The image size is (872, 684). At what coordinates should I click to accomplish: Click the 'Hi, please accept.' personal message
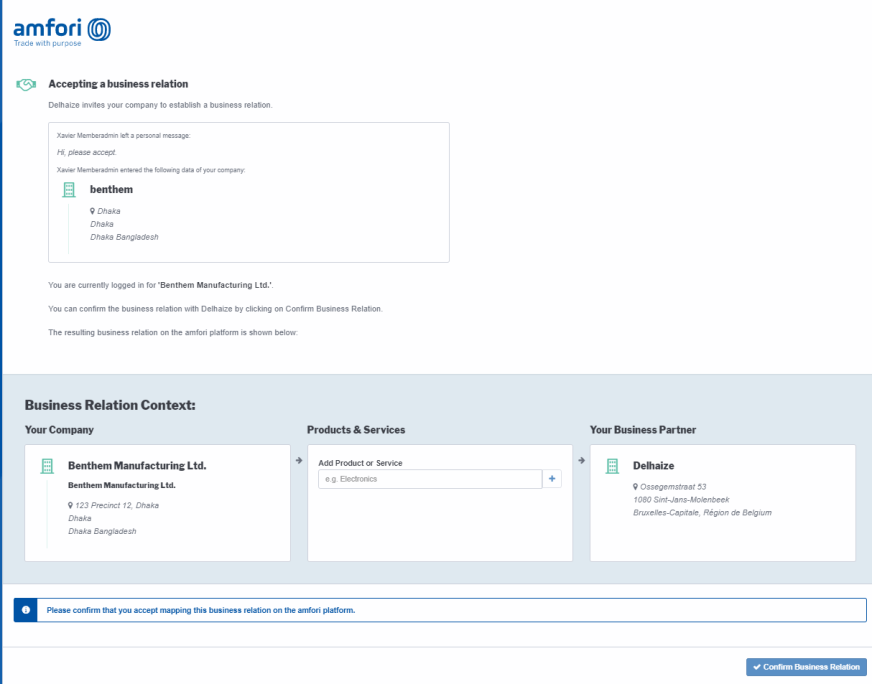[87, 152]
